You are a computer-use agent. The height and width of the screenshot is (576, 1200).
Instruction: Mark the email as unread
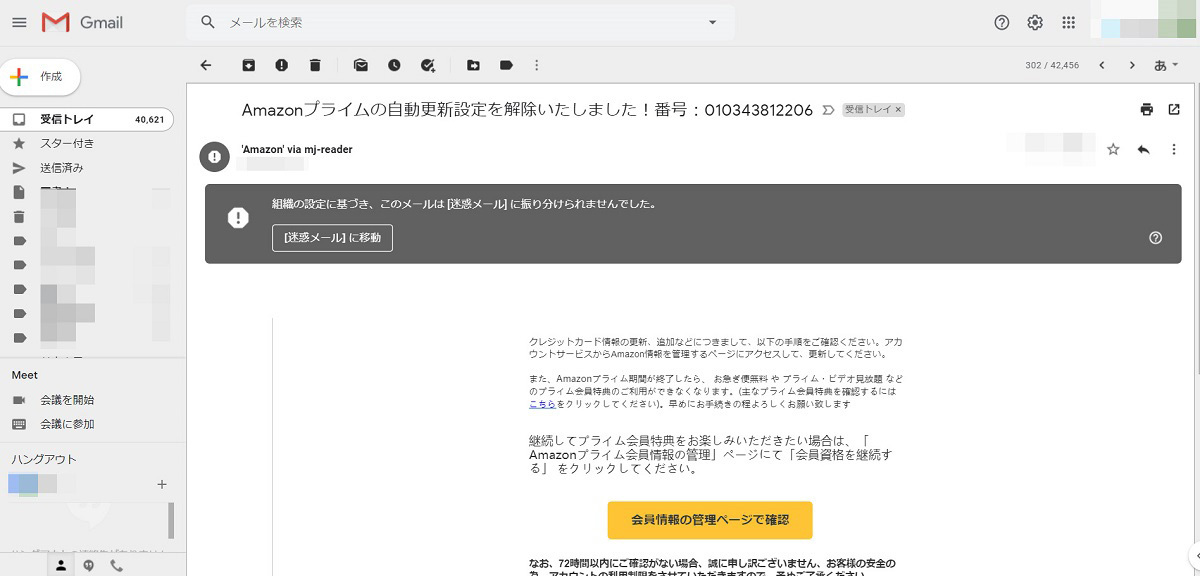pos(361,65)
